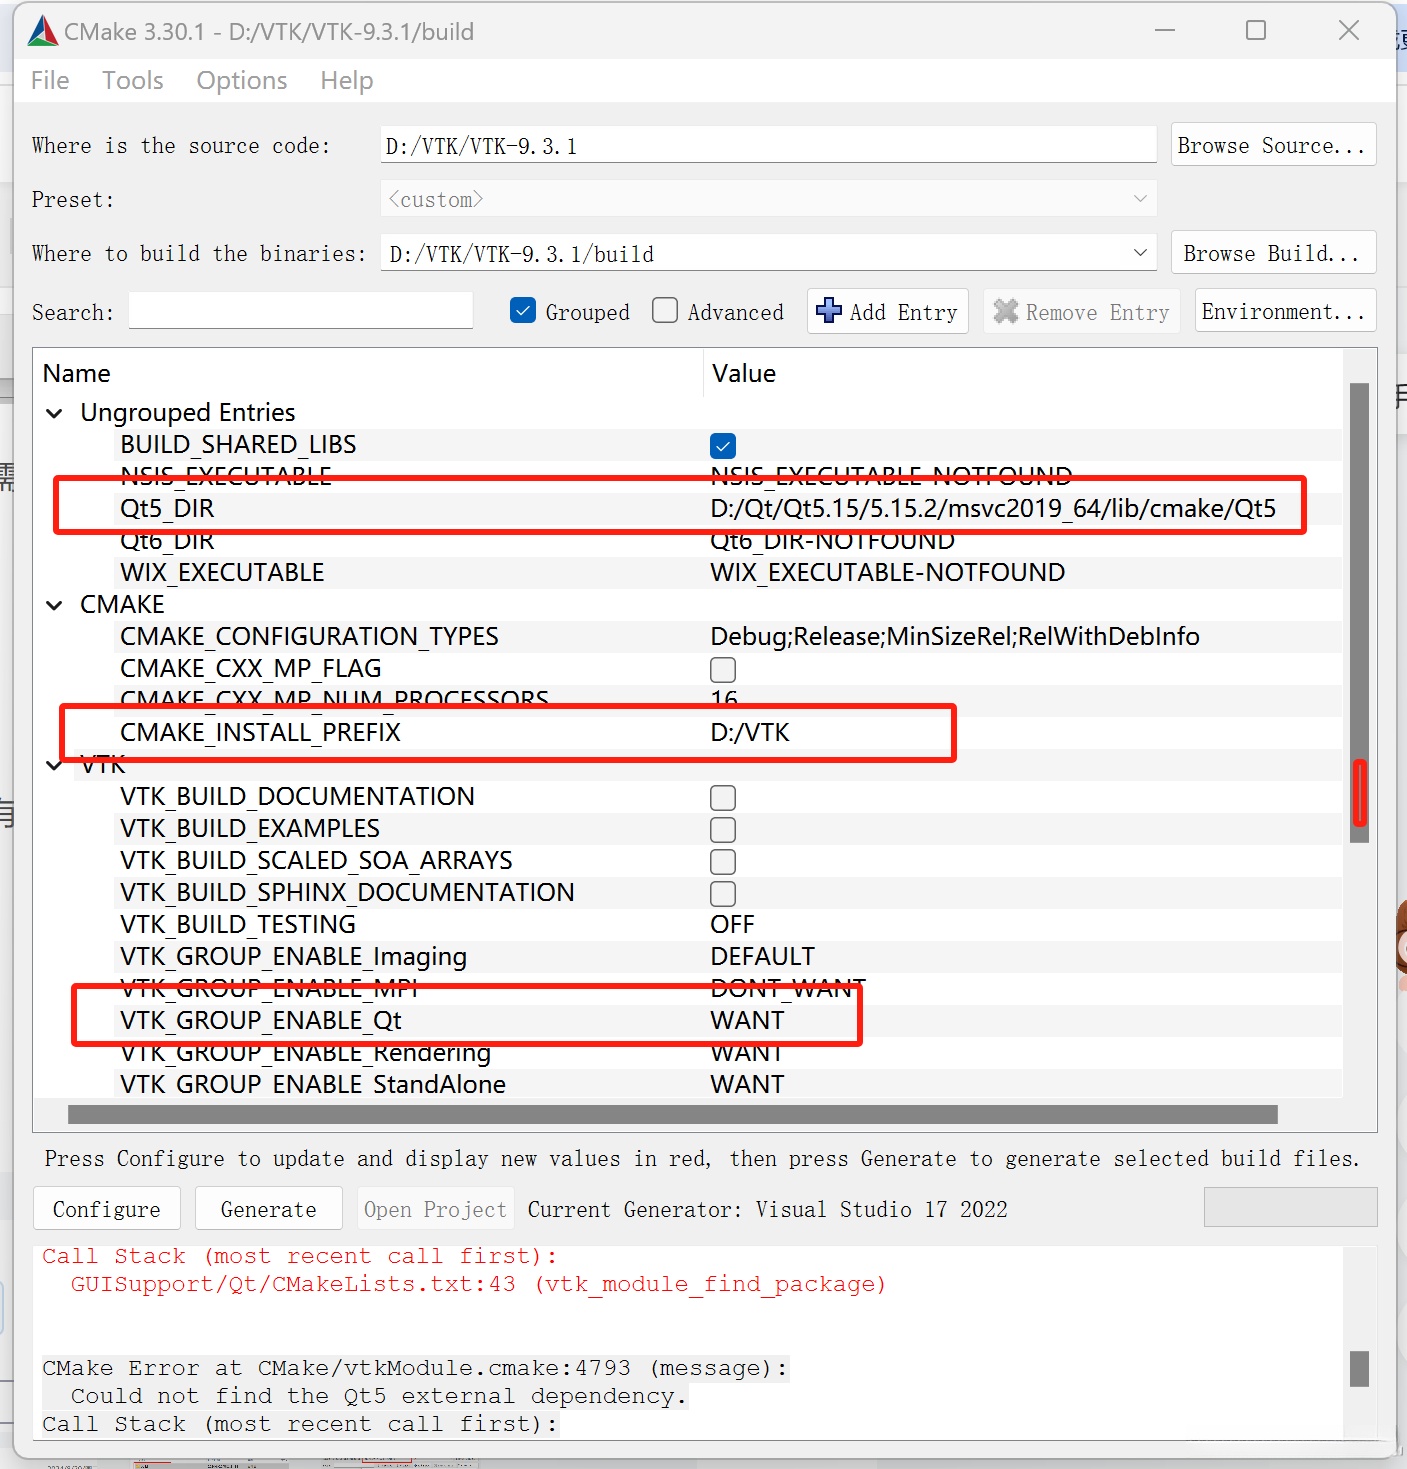Select VTK_GROUP_ENABLE_StandAlone entry
Viewport: 1407px width, 1469px height.
tap(313, 1085)
